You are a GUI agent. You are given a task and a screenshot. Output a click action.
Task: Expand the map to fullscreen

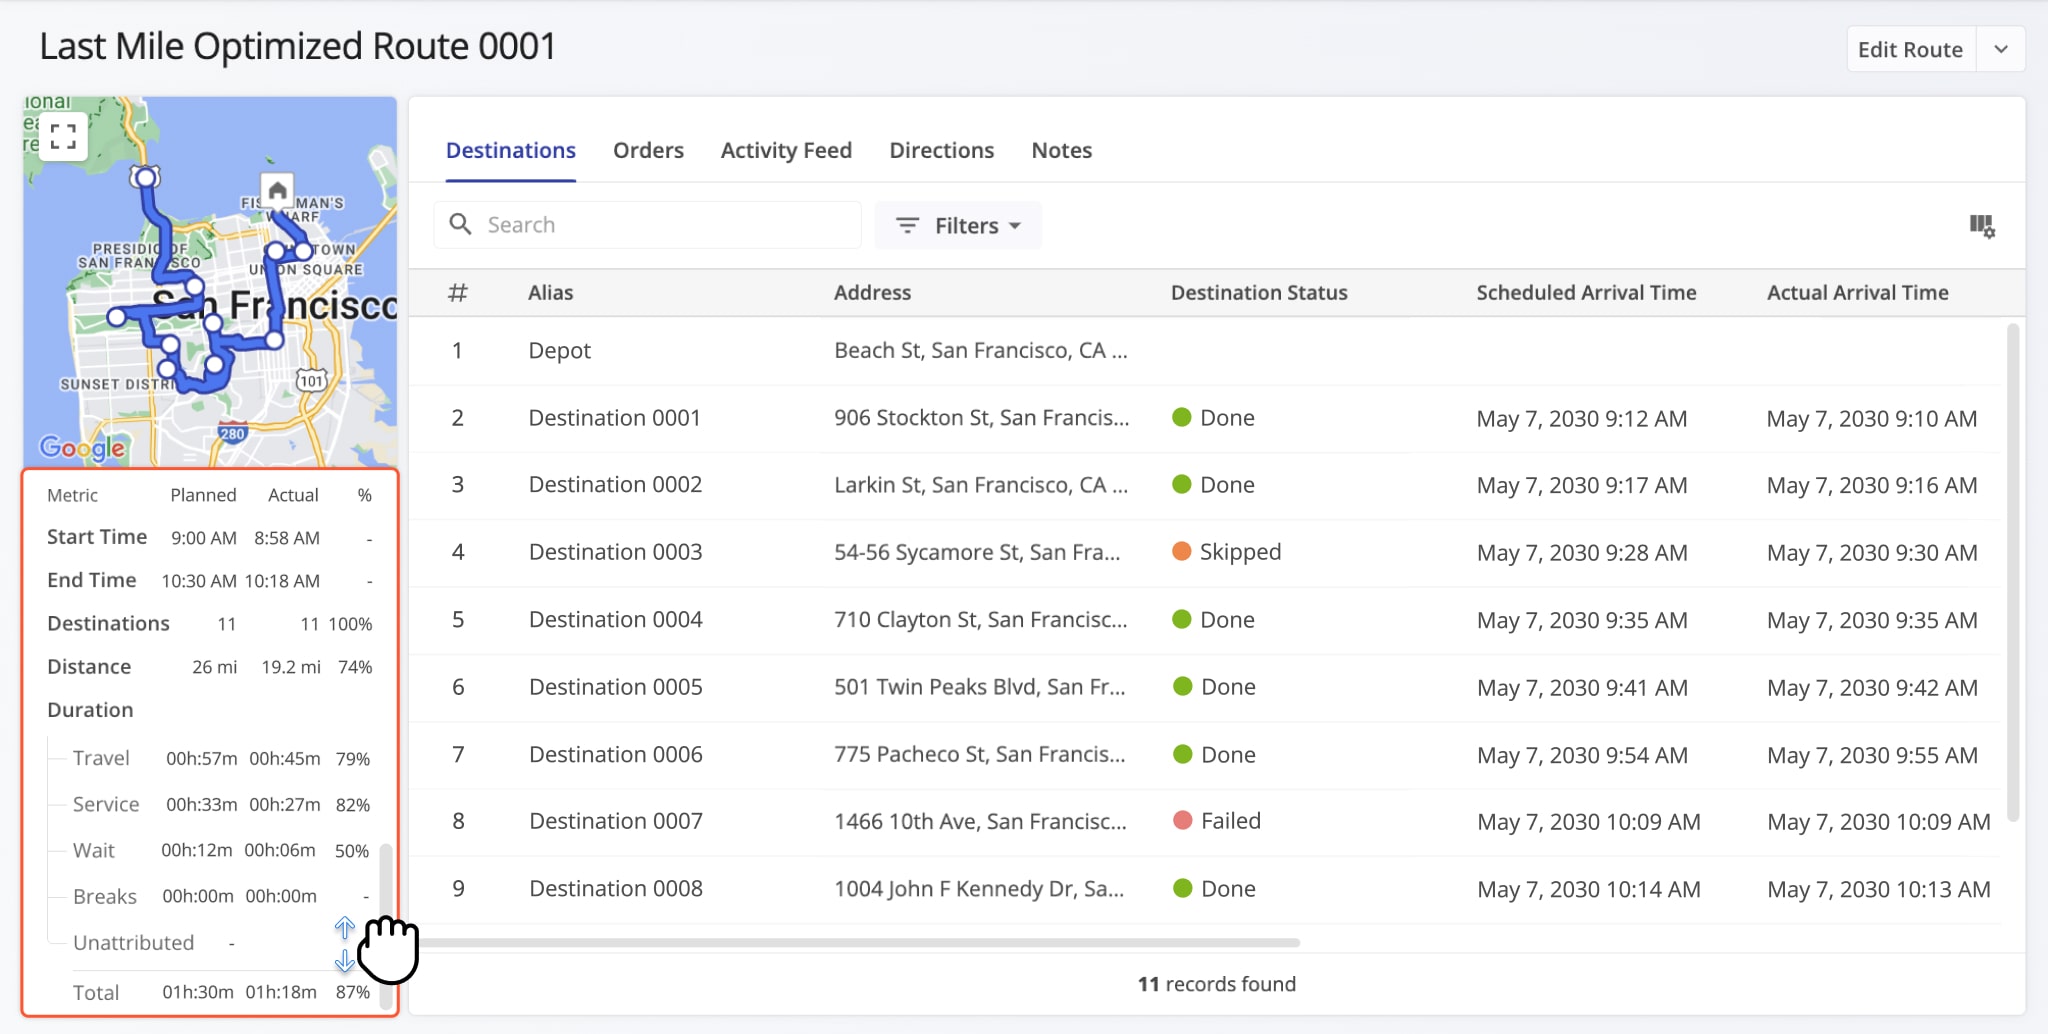click(x=63, y=136)
